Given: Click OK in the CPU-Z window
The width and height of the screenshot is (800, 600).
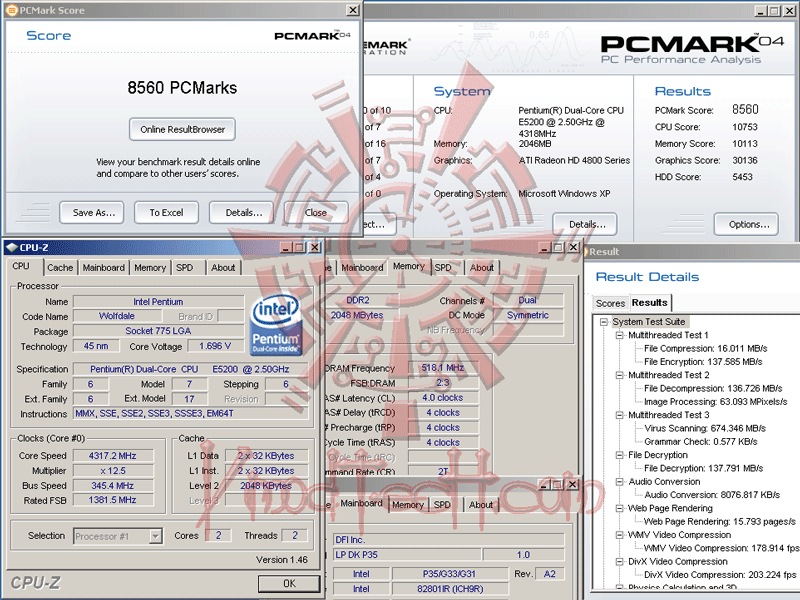Looking at the screenshot, I should 289,584.
